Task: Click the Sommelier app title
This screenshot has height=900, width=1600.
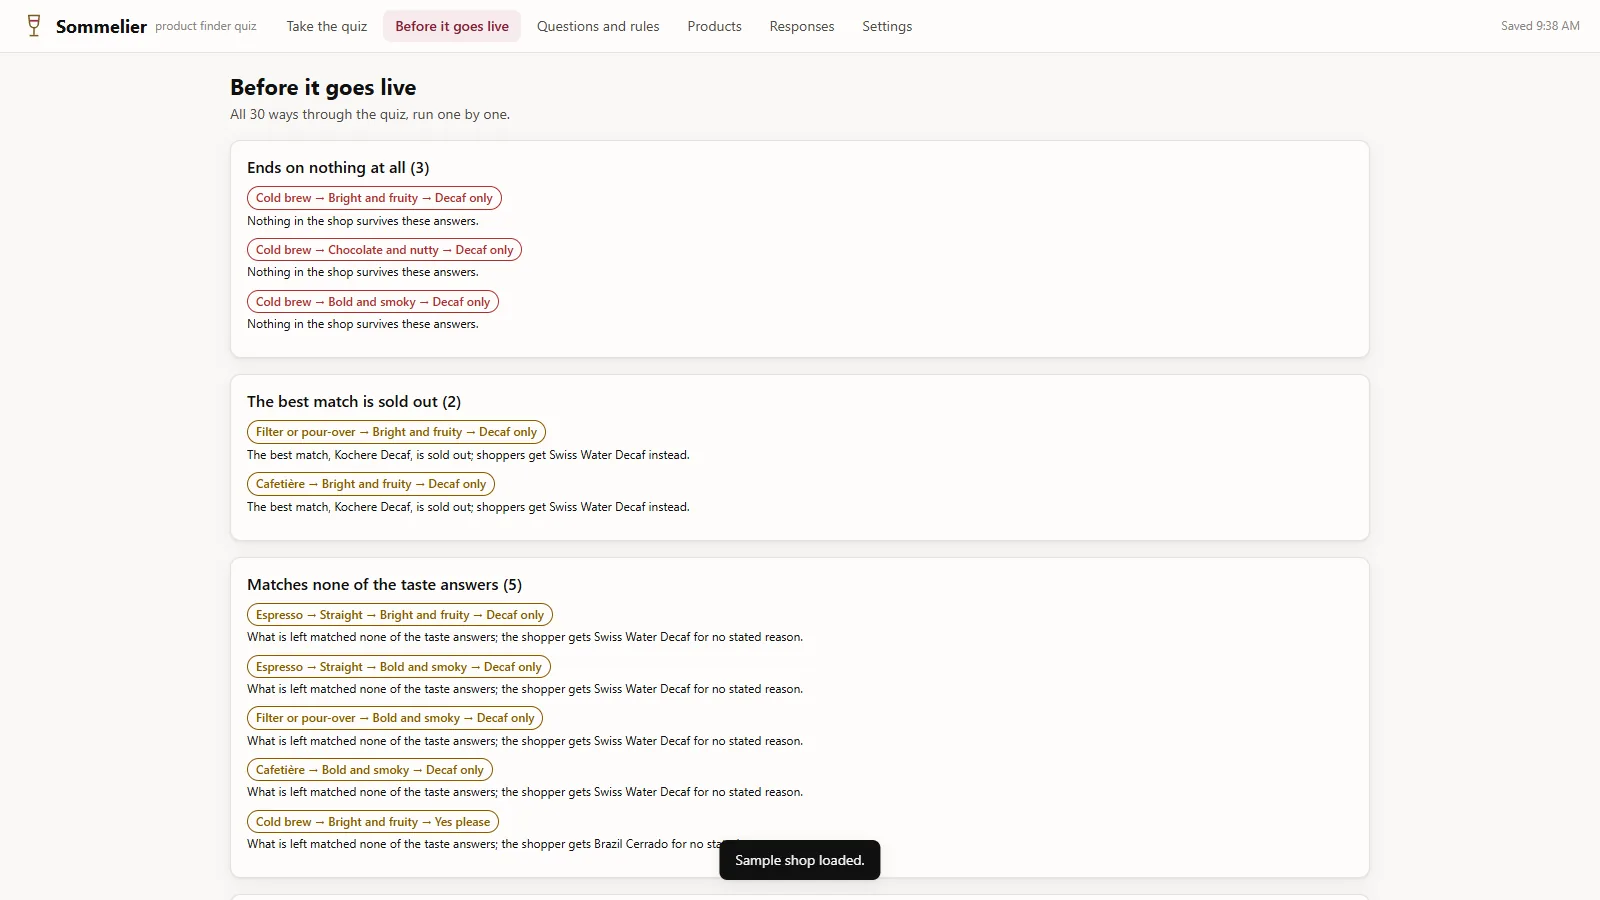Action: click(x=101, y=27)
